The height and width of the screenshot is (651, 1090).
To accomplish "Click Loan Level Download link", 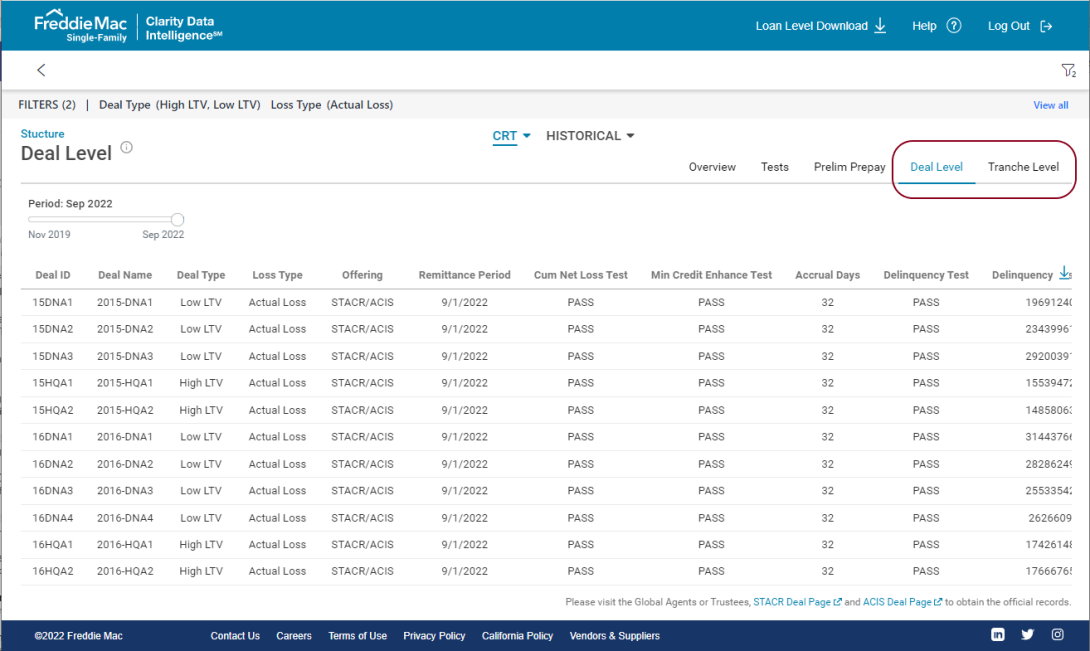I will click(811, 26).
